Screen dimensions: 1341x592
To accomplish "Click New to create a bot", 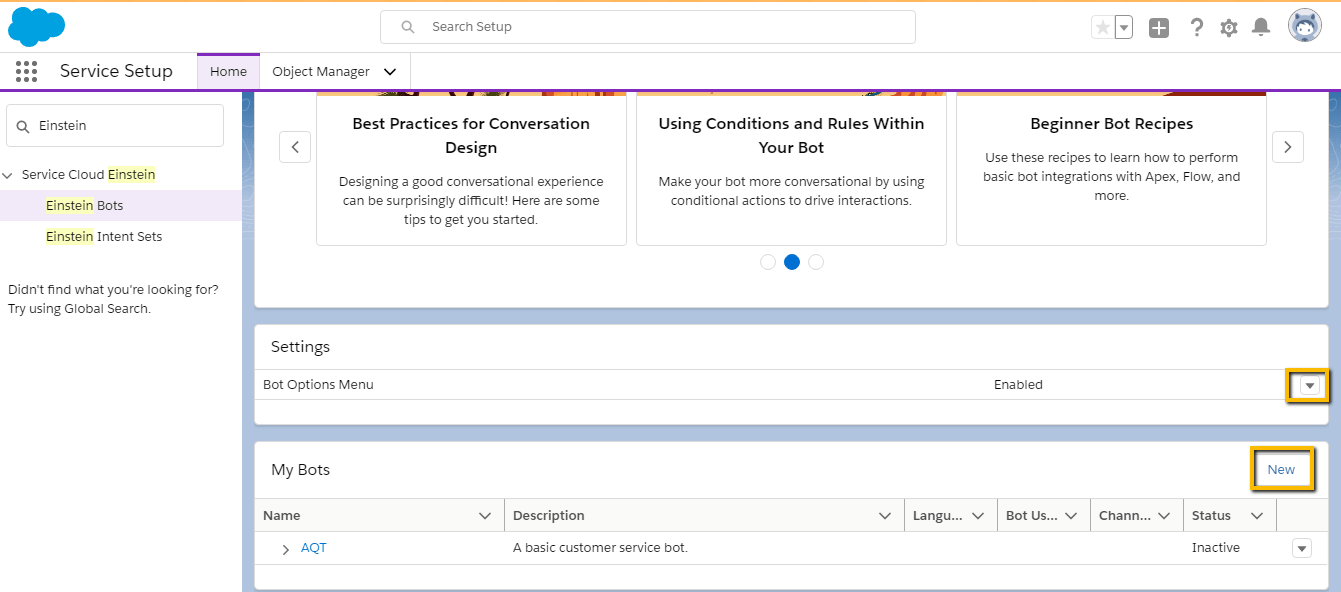I will click(x=1282, y=468).
